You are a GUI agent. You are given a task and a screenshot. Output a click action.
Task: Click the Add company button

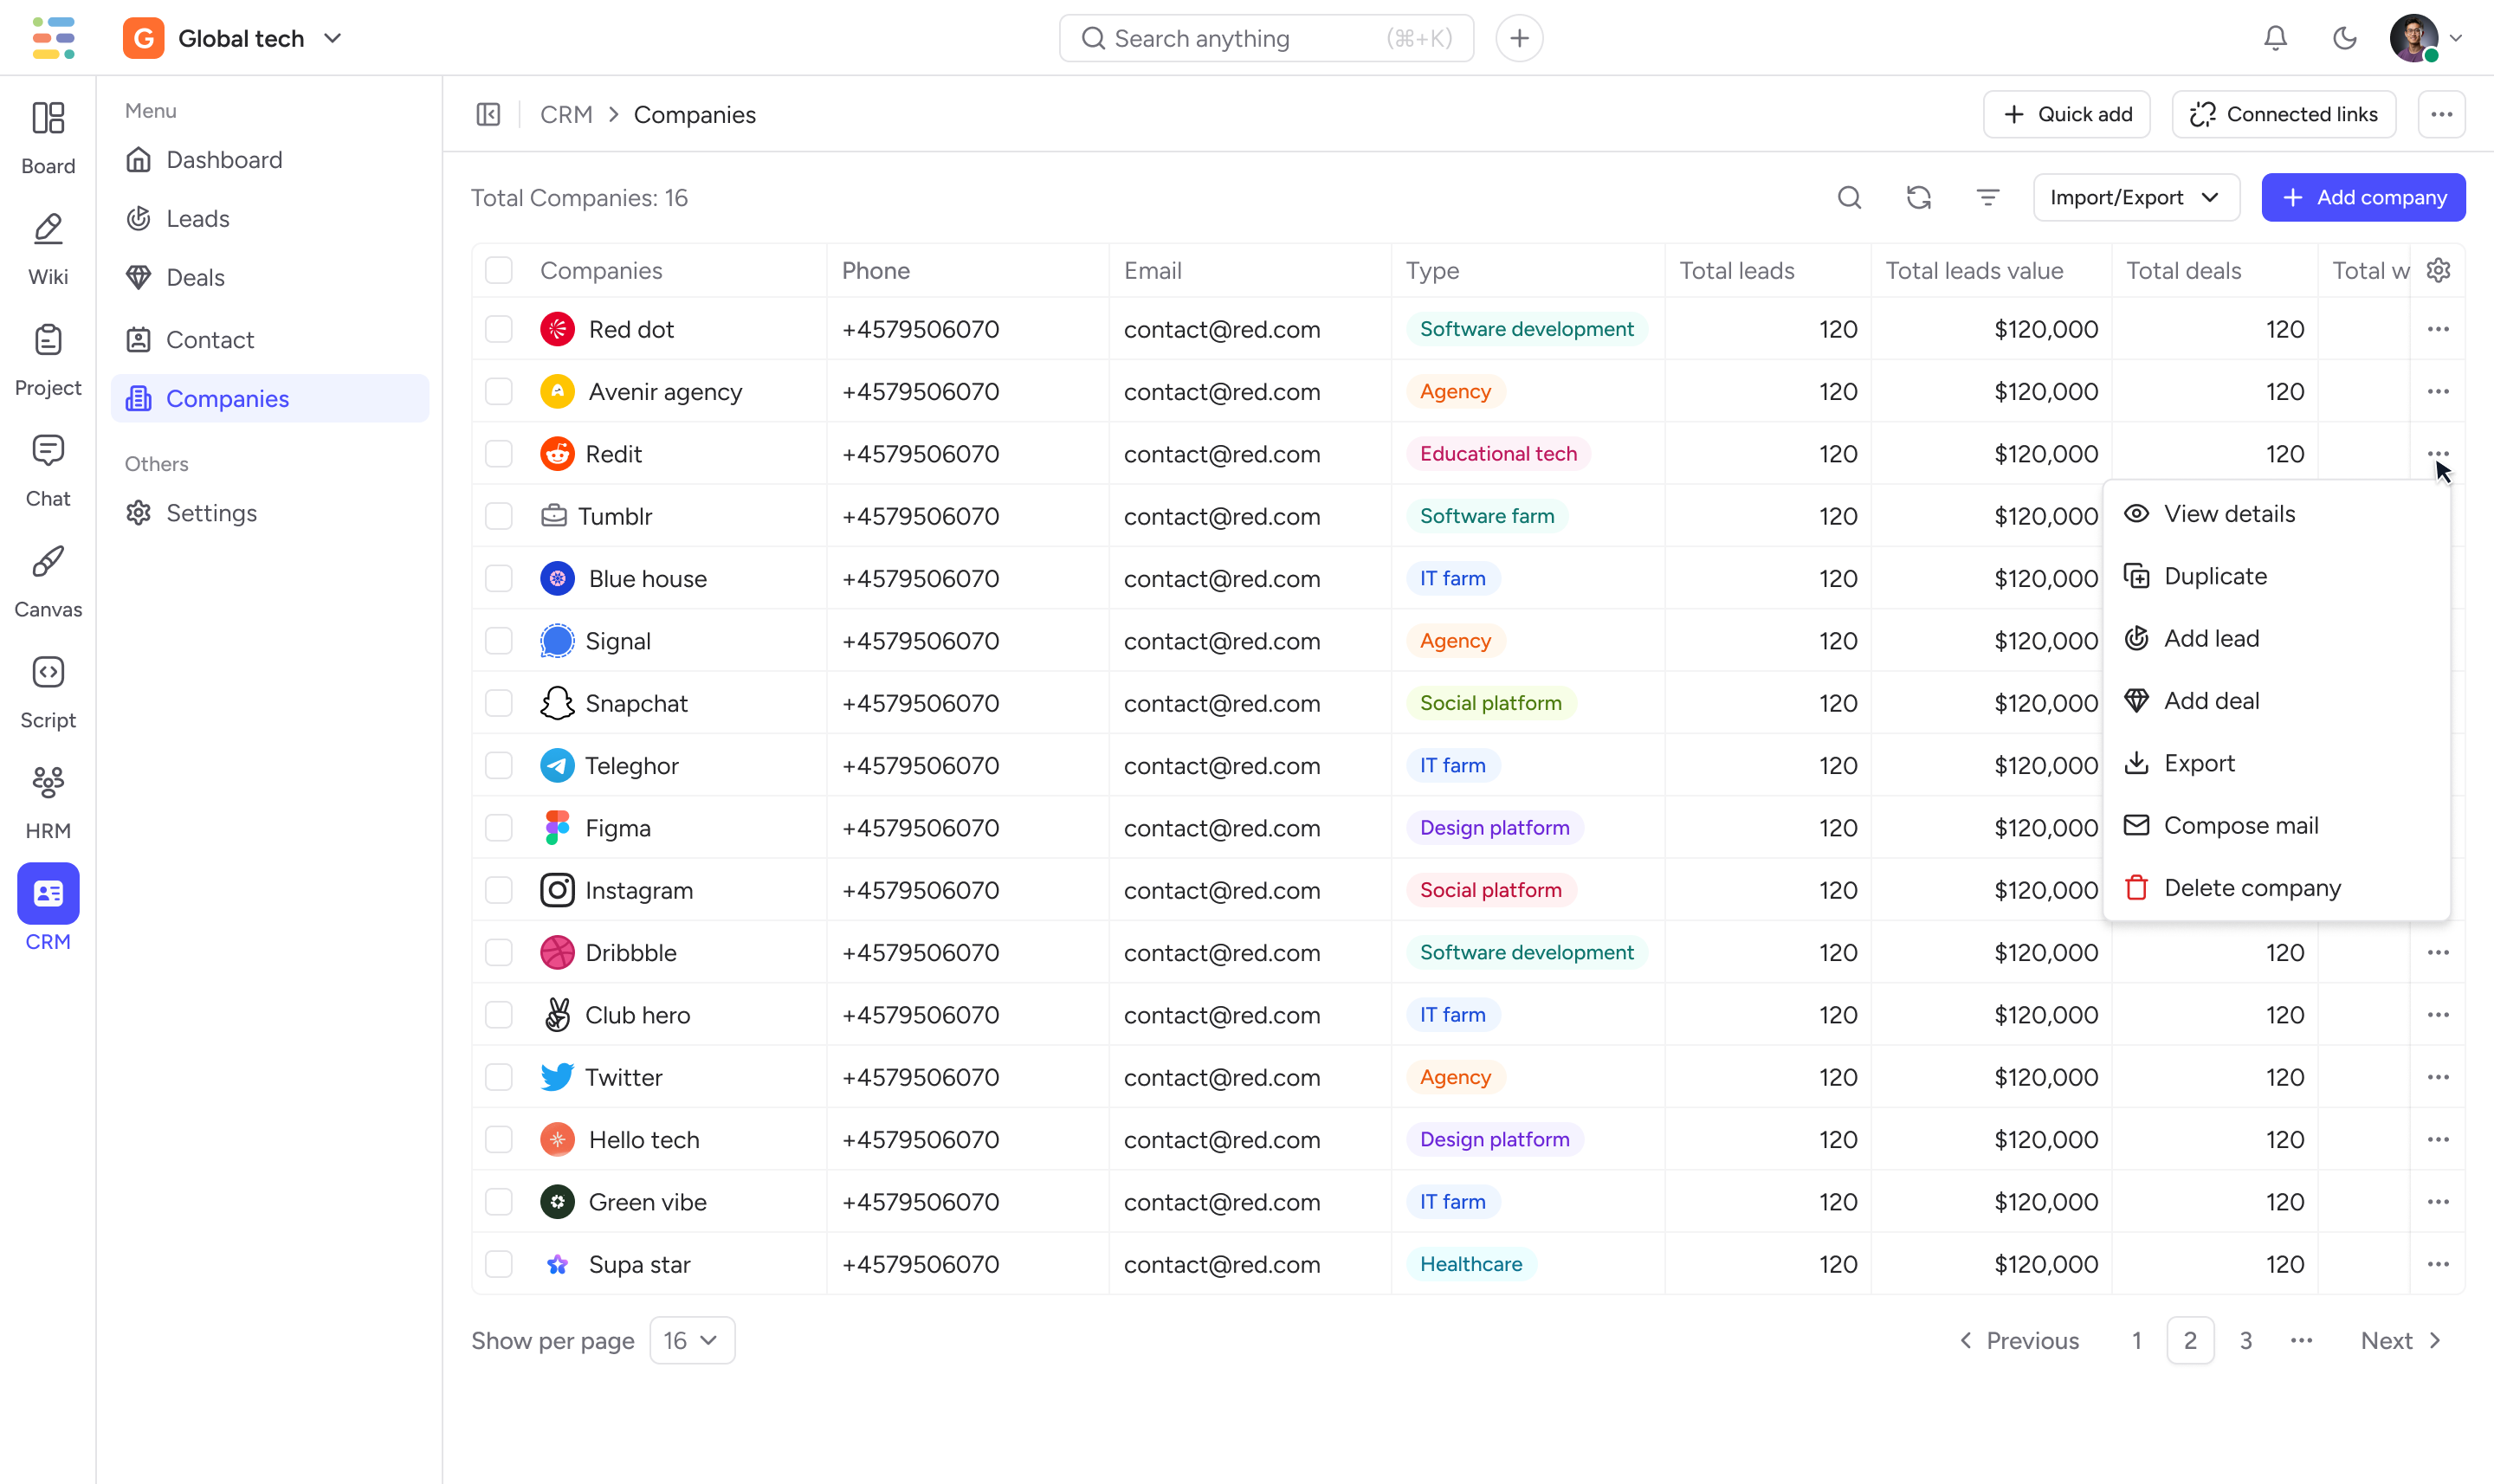(x=2363, y=198)
